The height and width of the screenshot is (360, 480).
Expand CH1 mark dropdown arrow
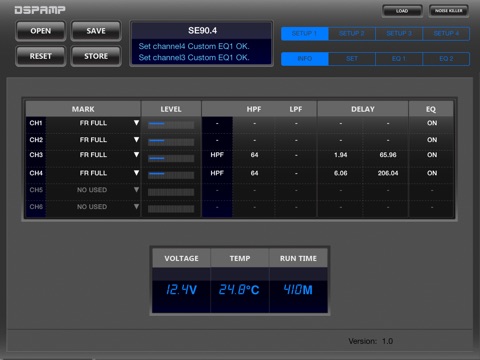click(x=136, y=123)
